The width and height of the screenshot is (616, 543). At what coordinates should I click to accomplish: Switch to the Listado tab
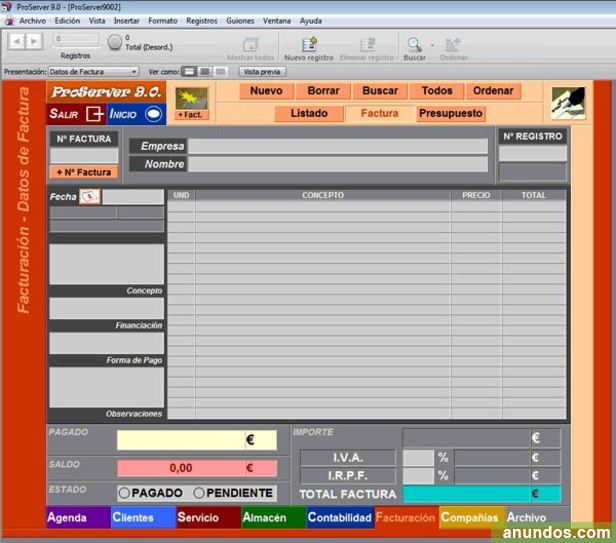(x=309, y=114)
